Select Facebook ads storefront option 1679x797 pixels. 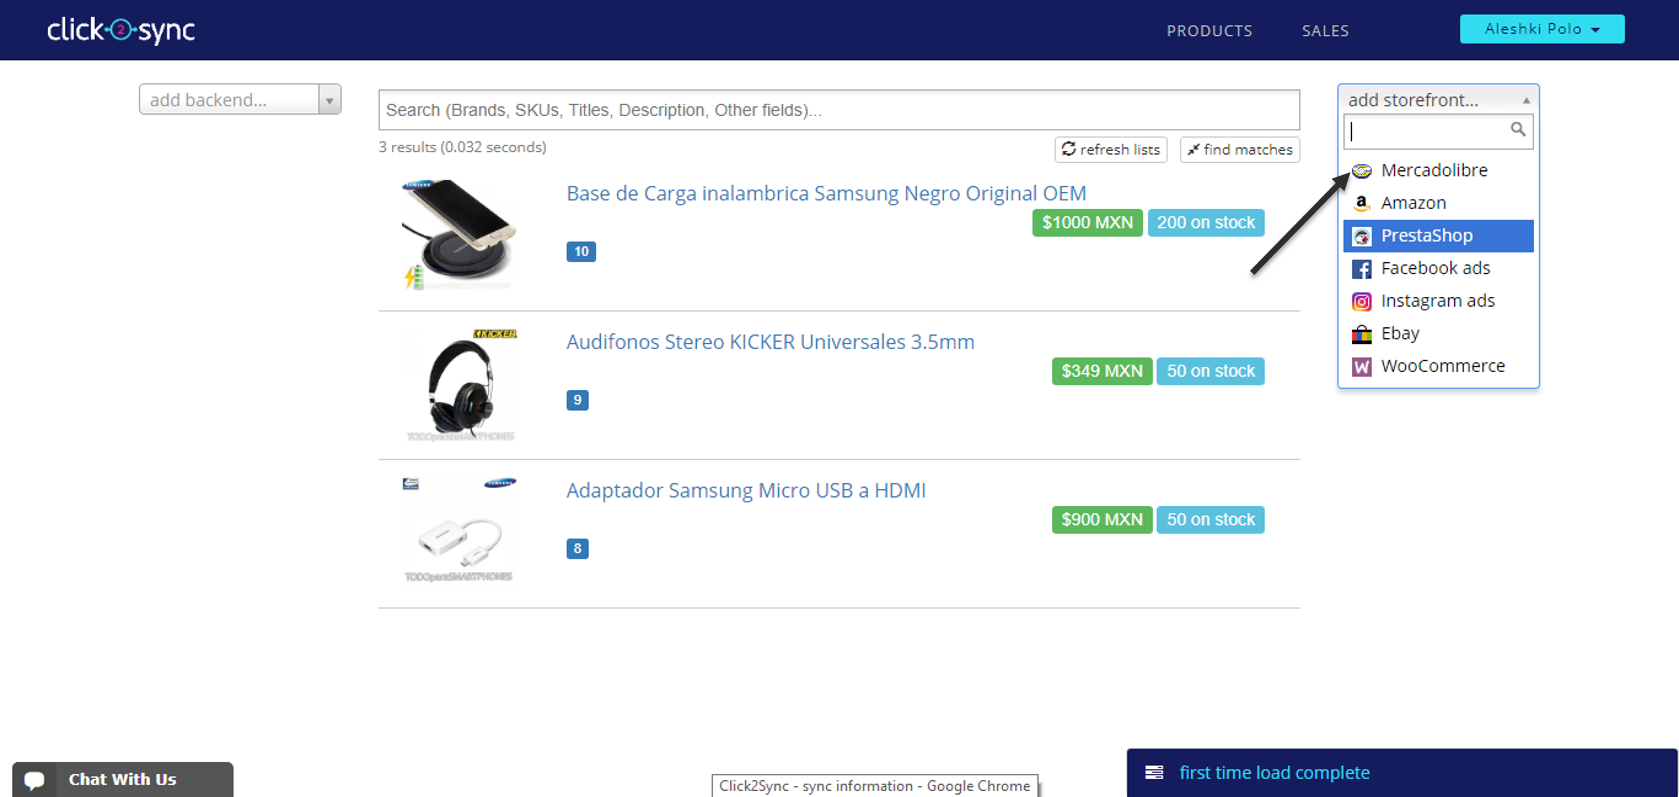tap(1438, 268)
